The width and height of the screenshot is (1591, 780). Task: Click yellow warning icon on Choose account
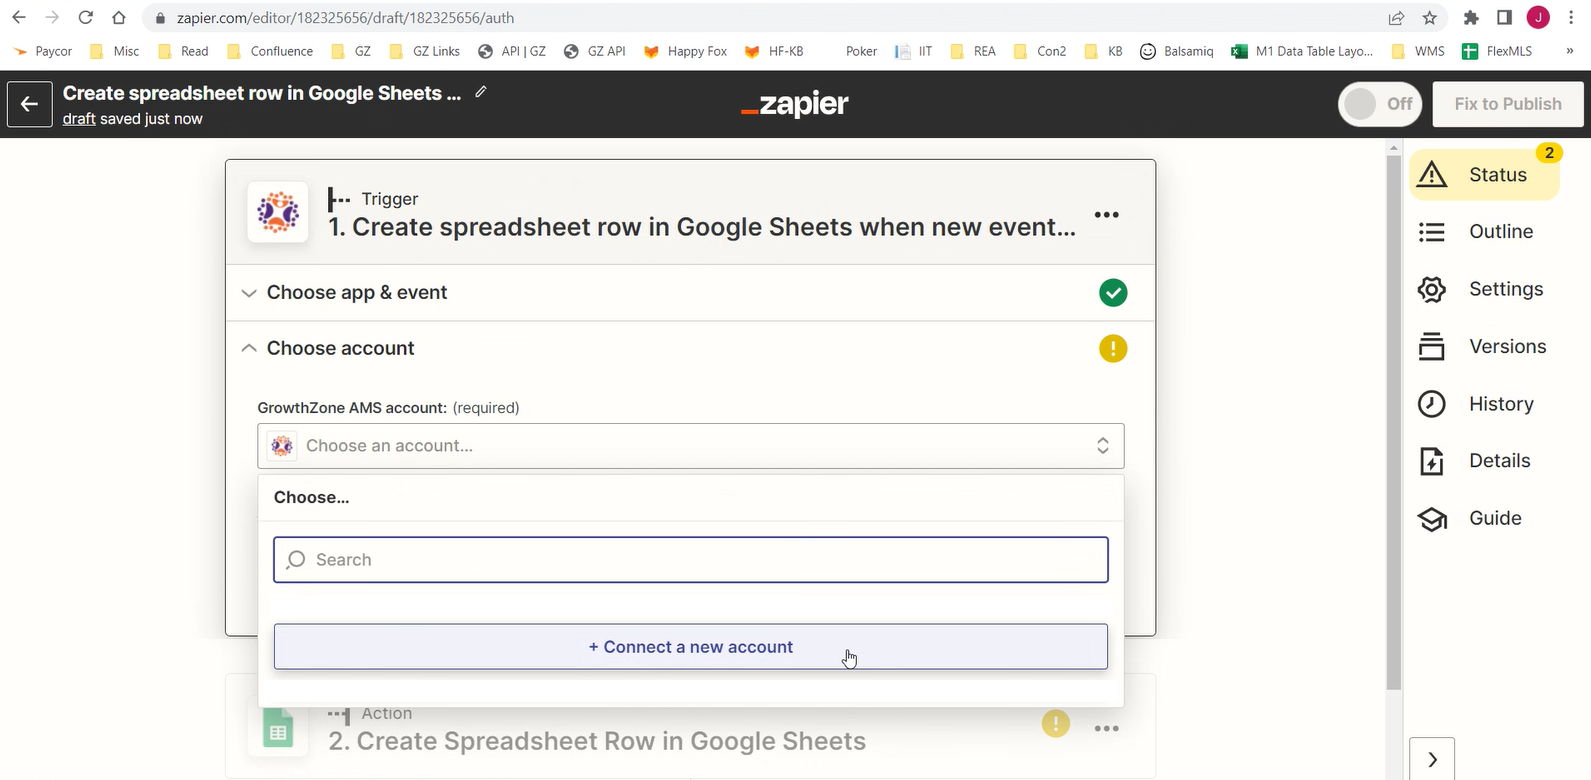coord(1113,349)
